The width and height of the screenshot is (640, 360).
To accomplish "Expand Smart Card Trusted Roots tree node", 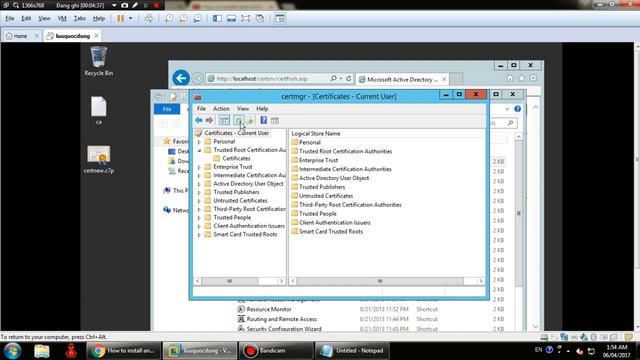I will 199,235.
